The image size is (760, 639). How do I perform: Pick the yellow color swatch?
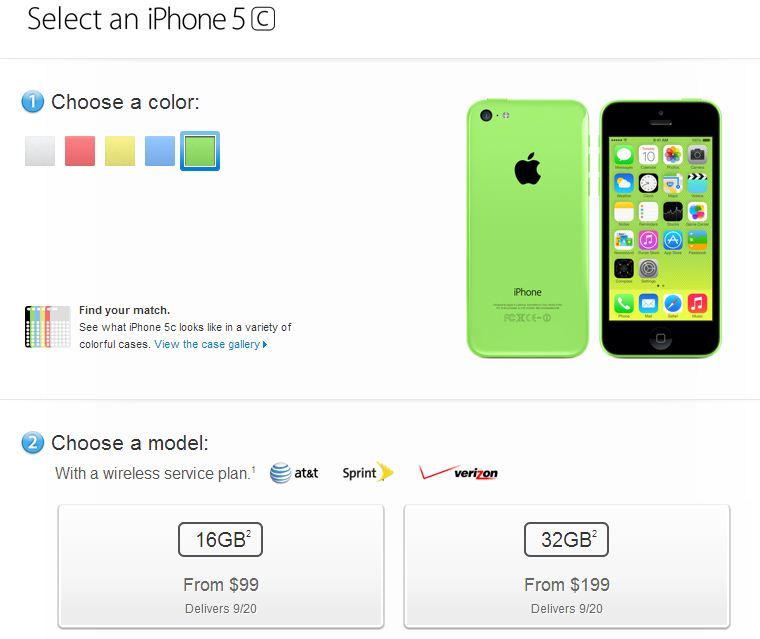(120, 151)
